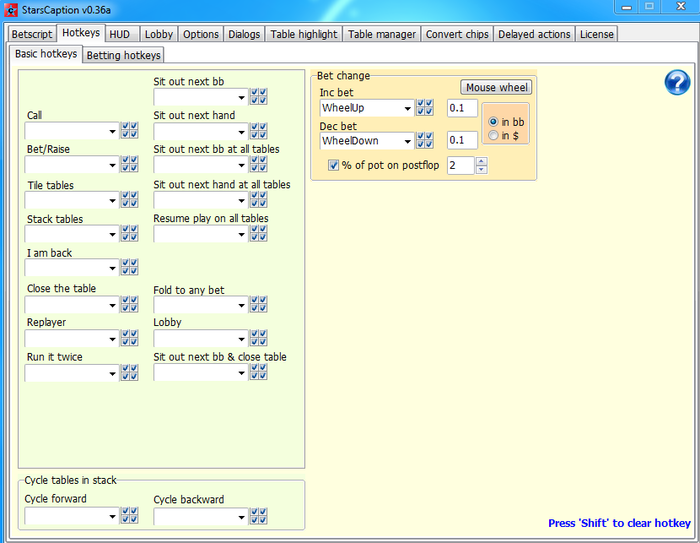Click the checkmark grid icon beside Inc bet

(424, 107)
